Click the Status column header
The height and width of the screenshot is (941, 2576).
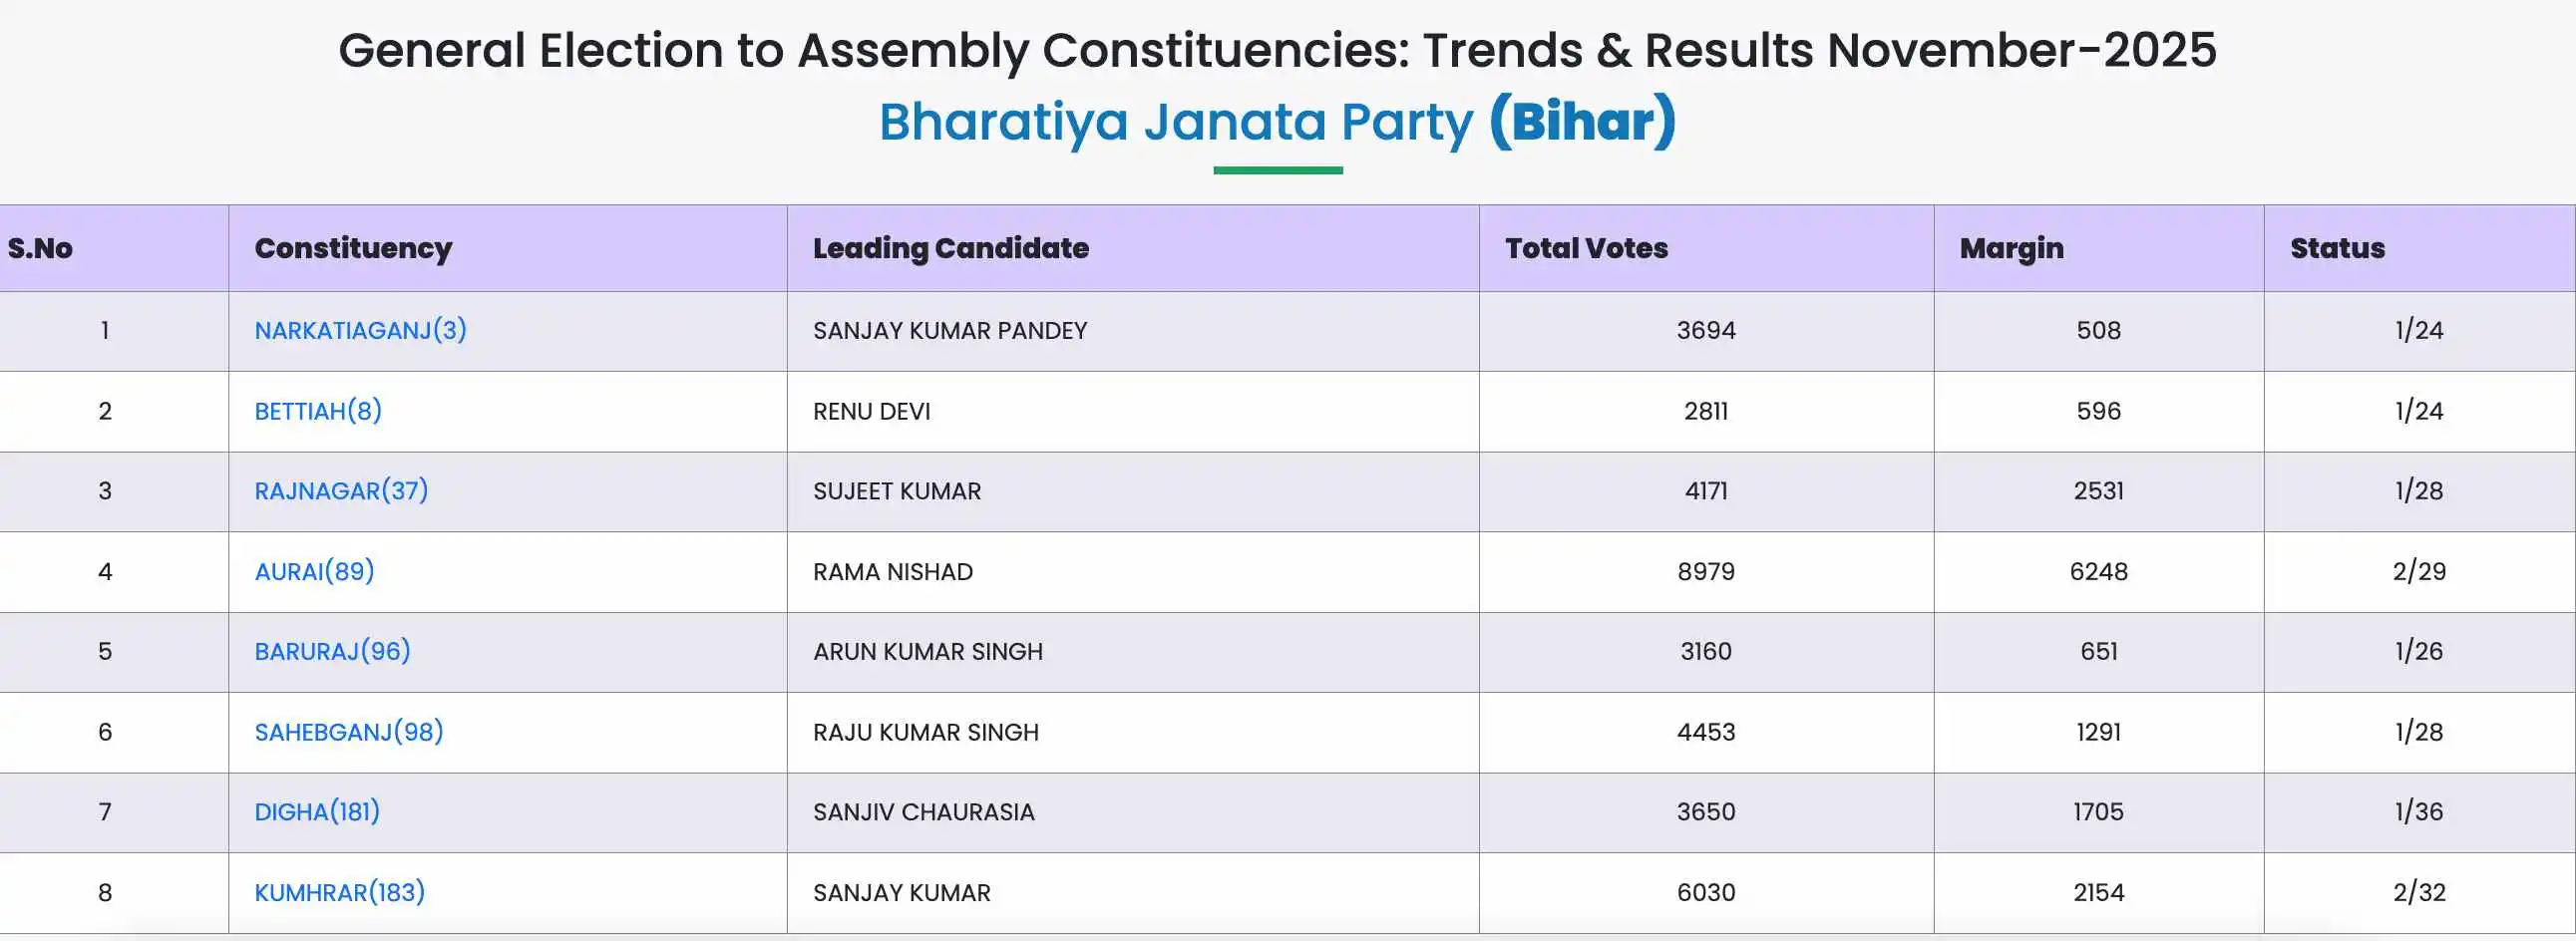[2337, 248]
